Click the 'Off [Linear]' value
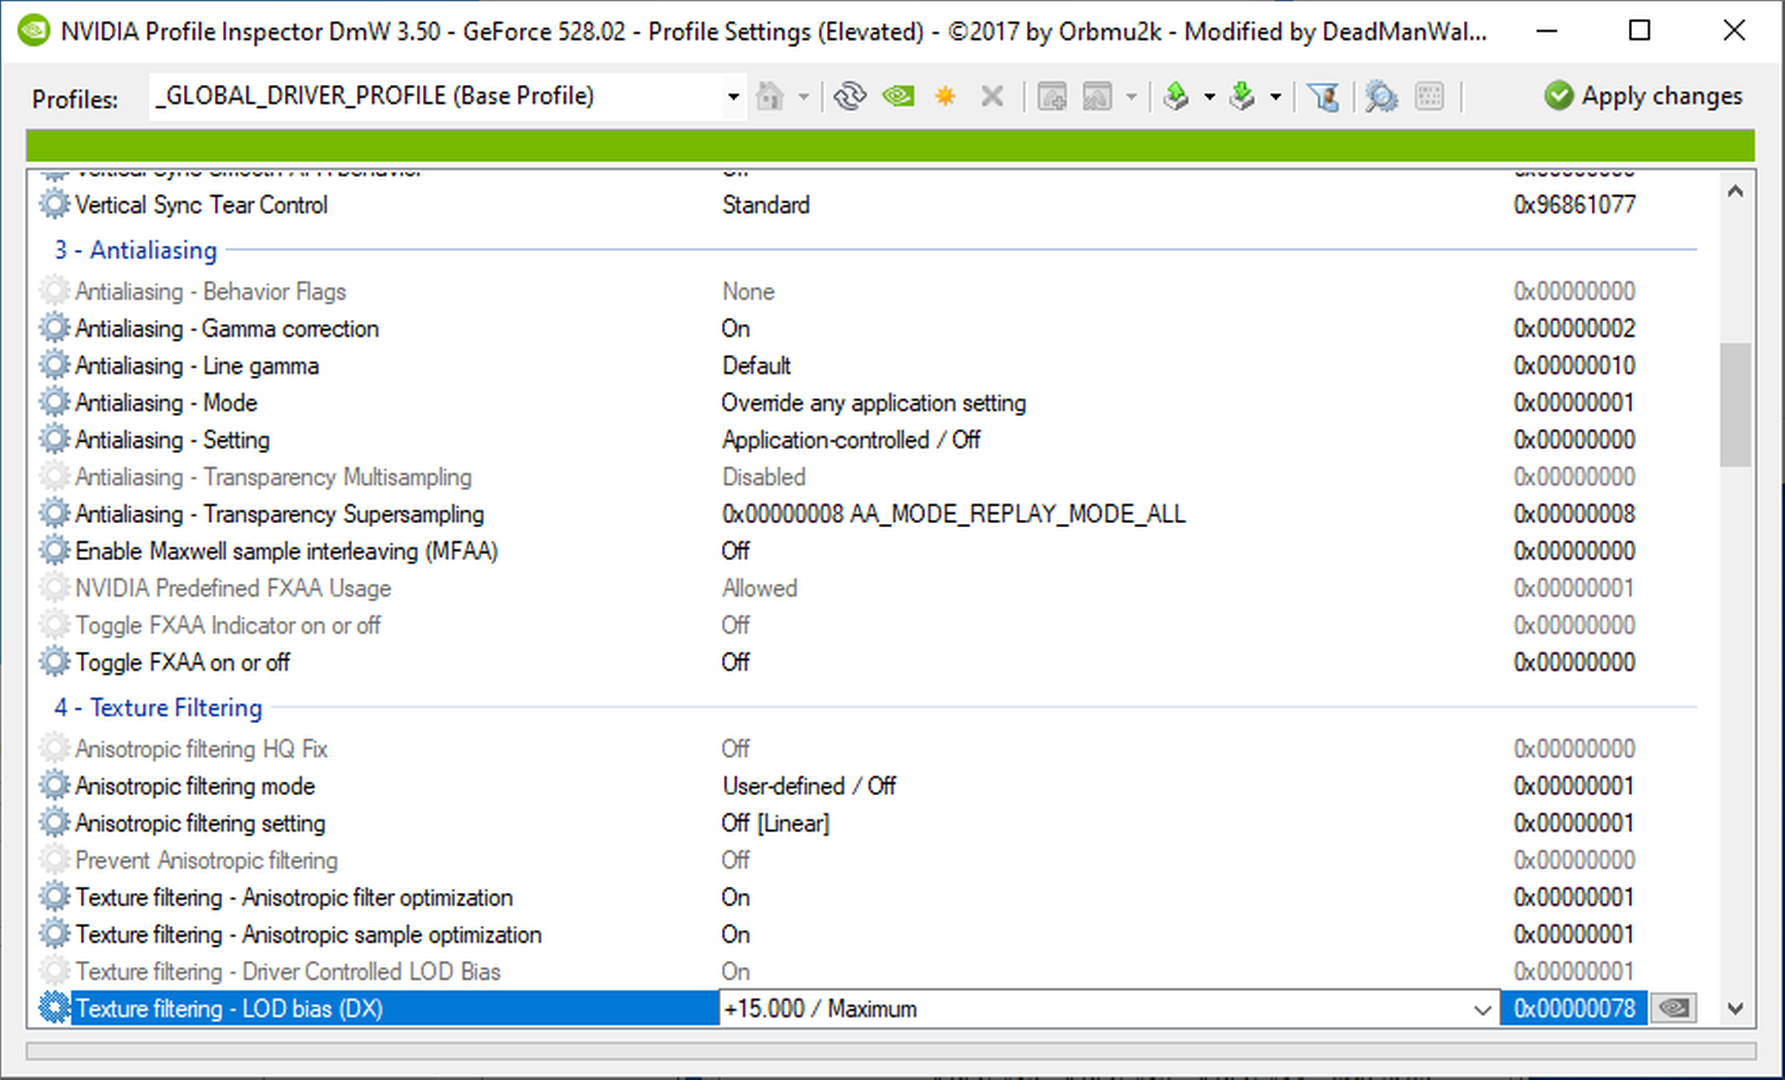Viewport: 1785px width, 1080px height. click(776, 822)
